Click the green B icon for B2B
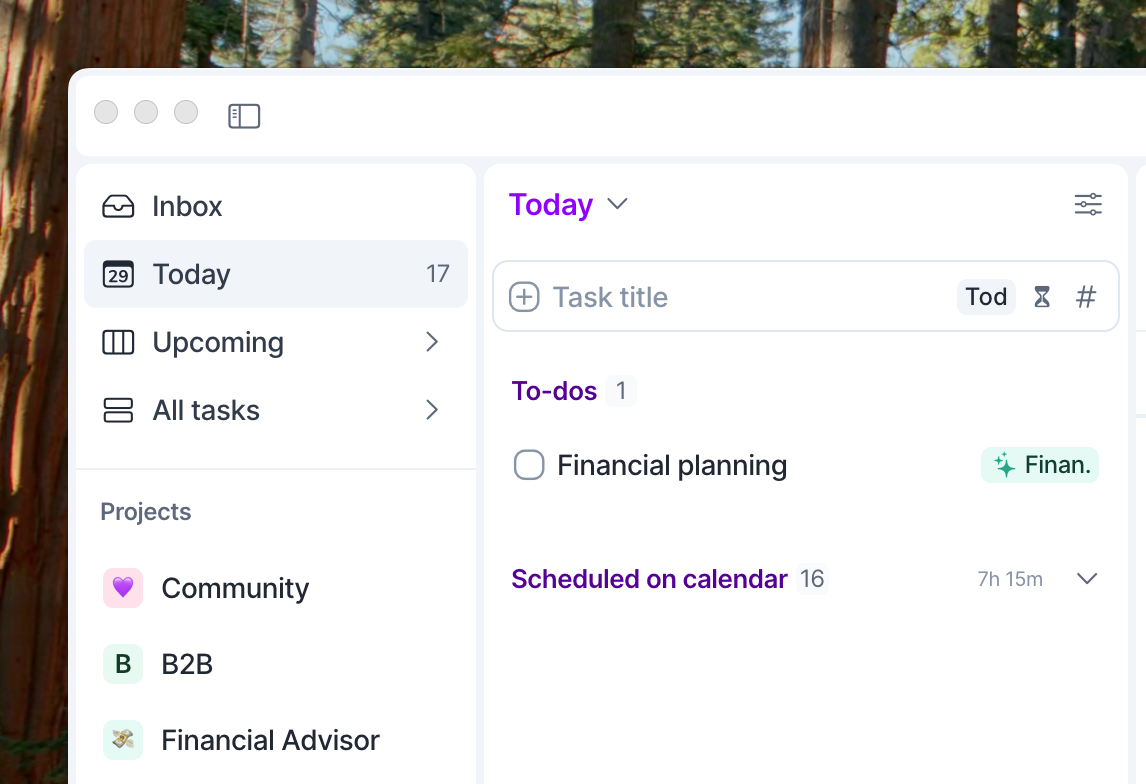 tap(123, 664)
